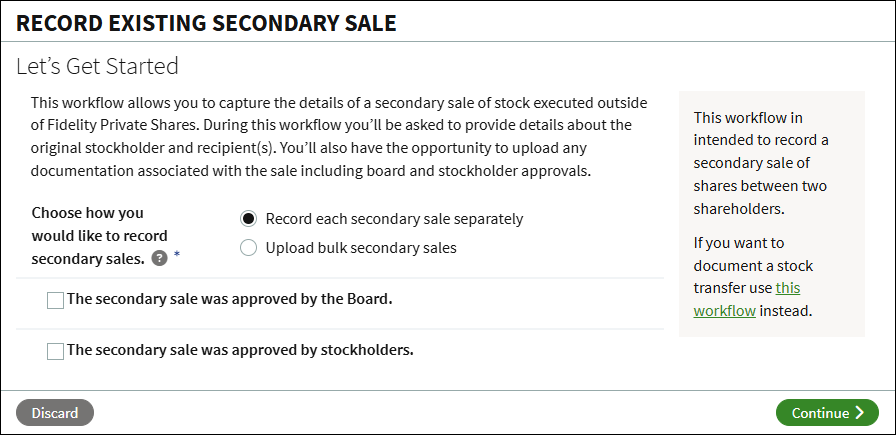The height and width of the screenshot is (435, 896).
Task: Click the Let's Get Started heading
Action: (x=97, y=66)
